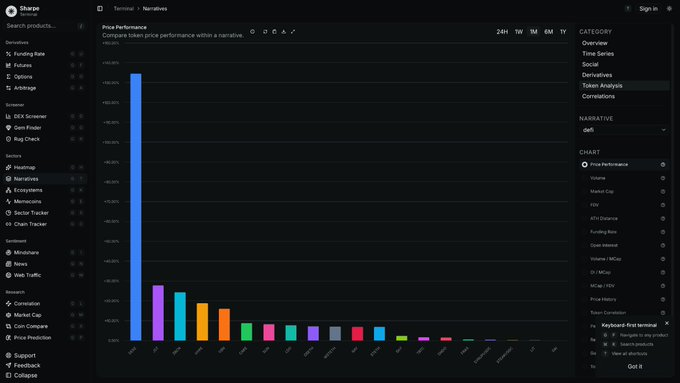Viewport: 680px width, 383px height.
Task: Click the chart info icon beside the description
Action: click(252, 32)
